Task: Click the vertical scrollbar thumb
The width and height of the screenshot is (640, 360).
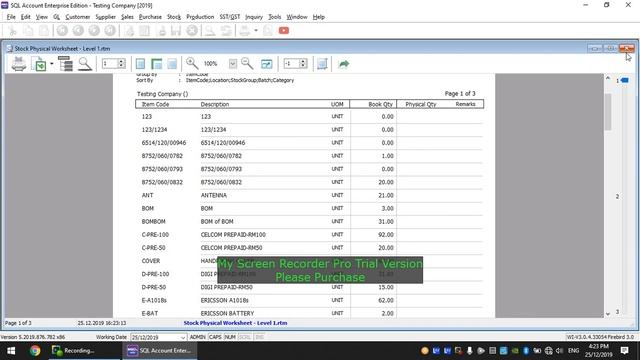Action: 608,111
